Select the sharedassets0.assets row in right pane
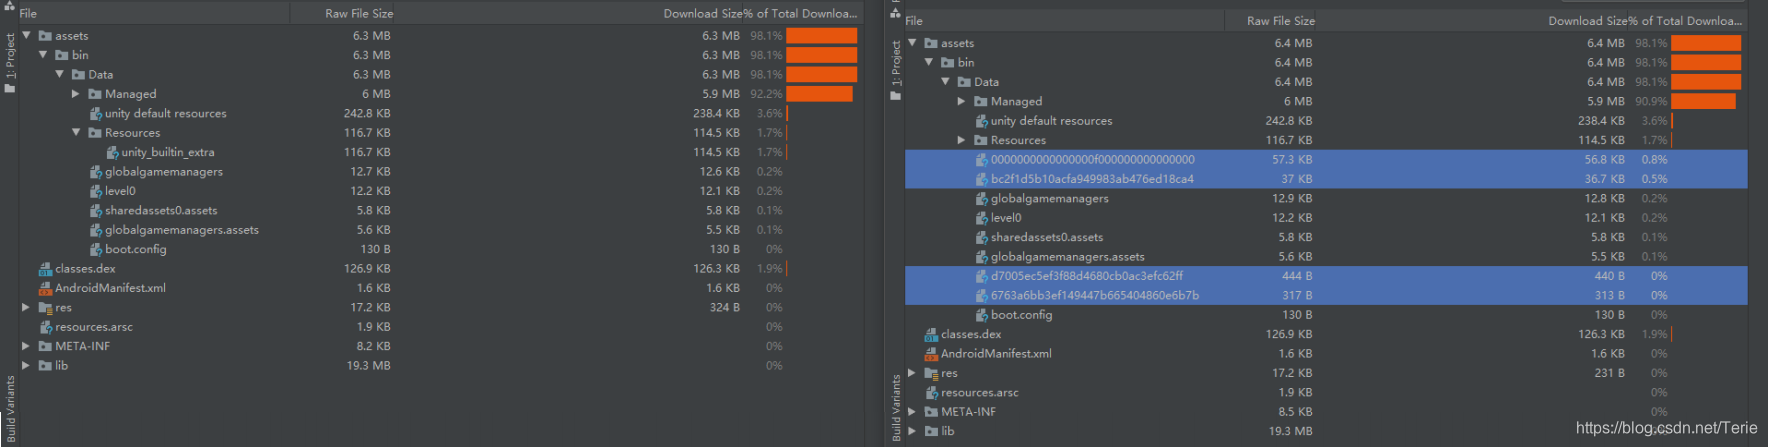The height and width of the screenshot is (447, 1768). [1326, 237]
